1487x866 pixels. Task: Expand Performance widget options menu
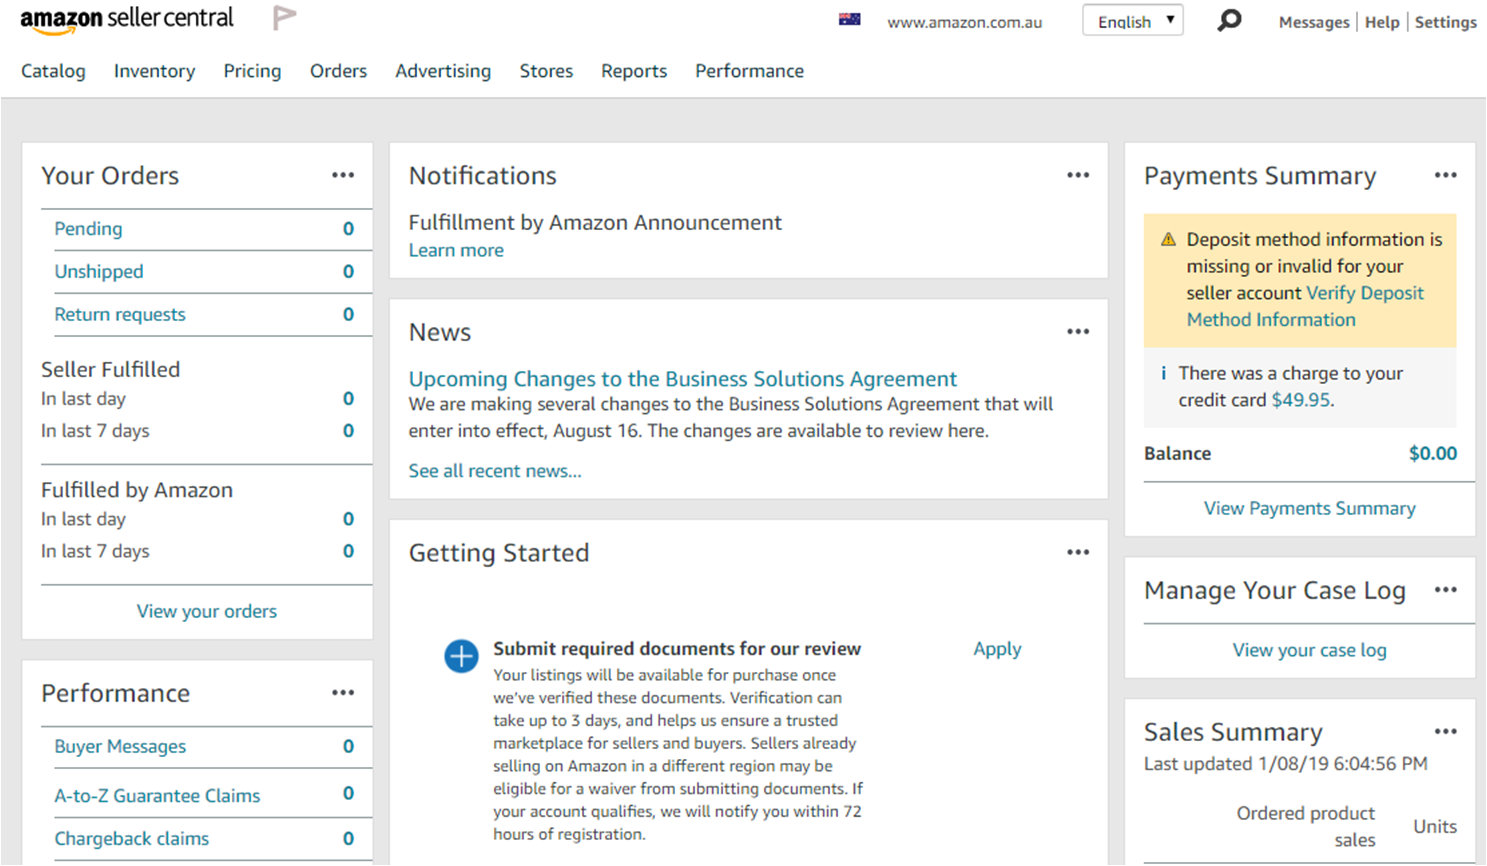pyautogui.click(x=343, y=692)
